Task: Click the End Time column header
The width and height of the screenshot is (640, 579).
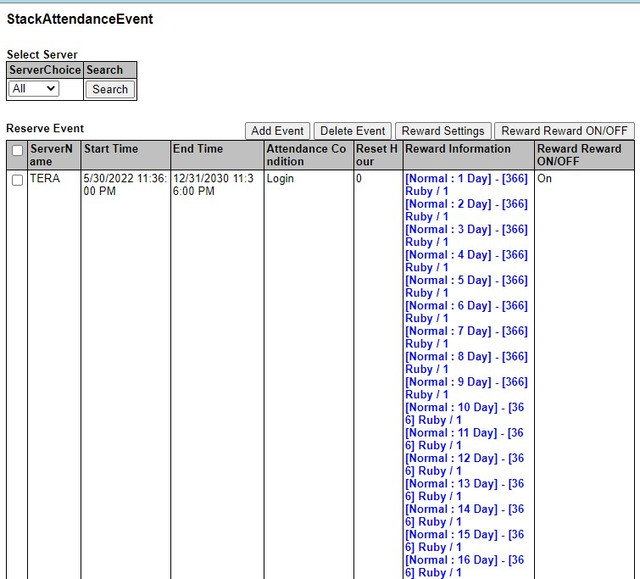Action: pyautogui.click(x=217, y=155)
